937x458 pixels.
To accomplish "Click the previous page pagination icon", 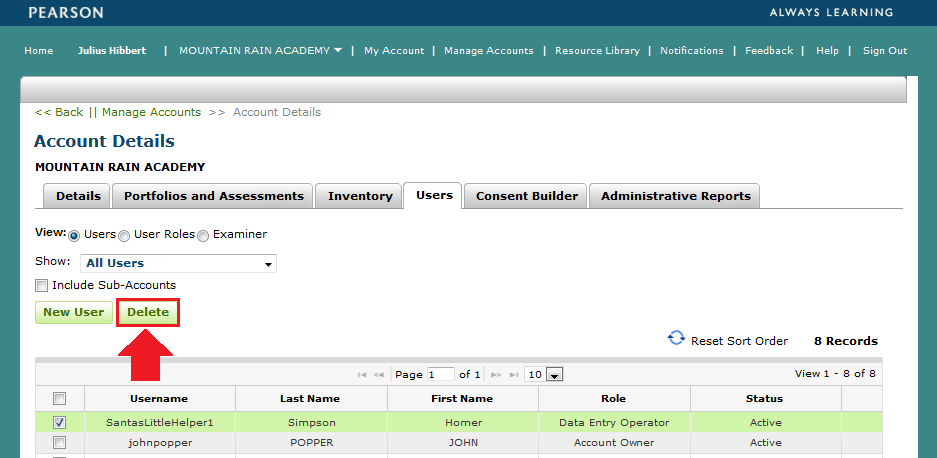I will [379, 375].
